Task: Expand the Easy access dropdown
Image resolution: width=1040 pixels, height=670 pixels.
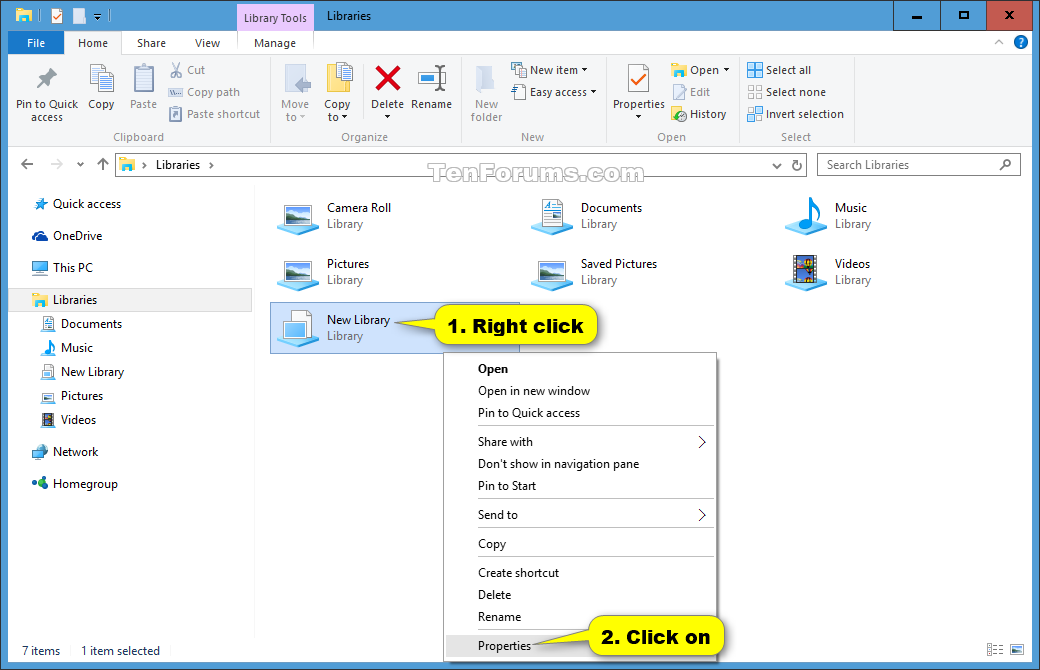Action: [x=555, y=91]
